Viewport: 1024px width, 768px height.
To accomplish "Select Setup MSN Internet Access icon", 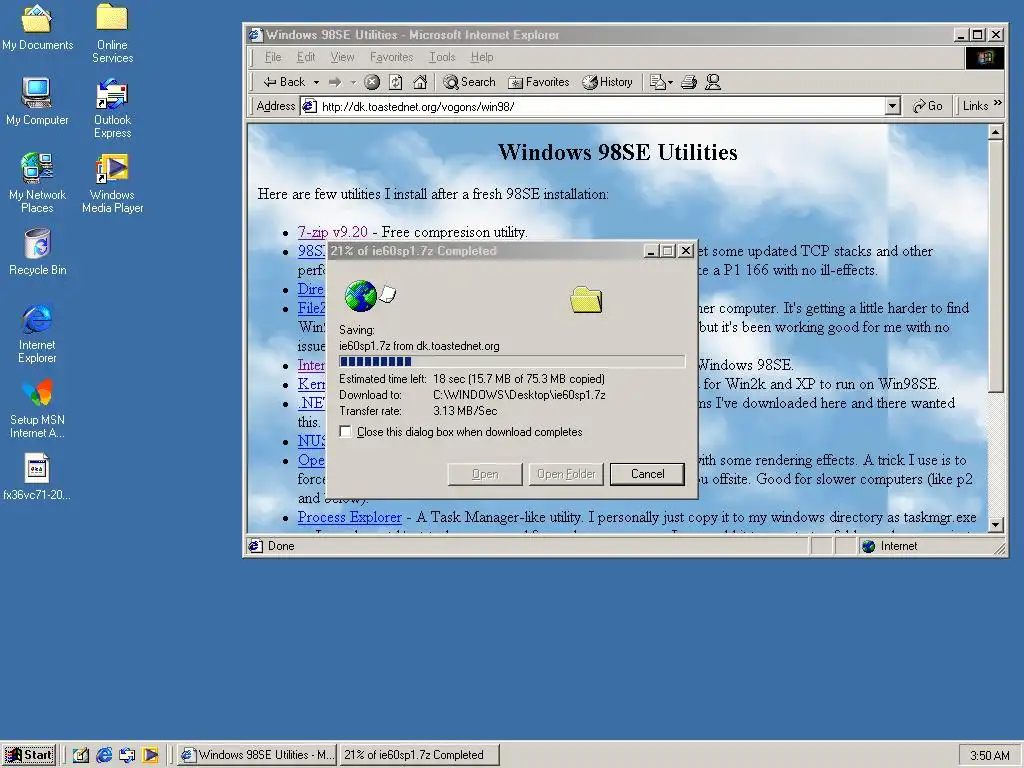I will click(x=37, y=408).
